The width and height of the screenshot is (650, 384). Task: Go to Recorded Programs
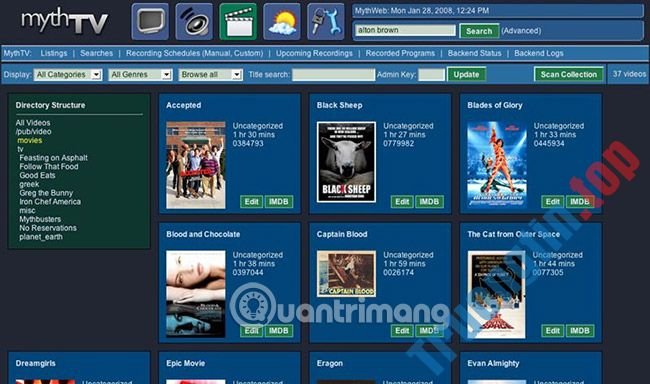pos(400,53)
